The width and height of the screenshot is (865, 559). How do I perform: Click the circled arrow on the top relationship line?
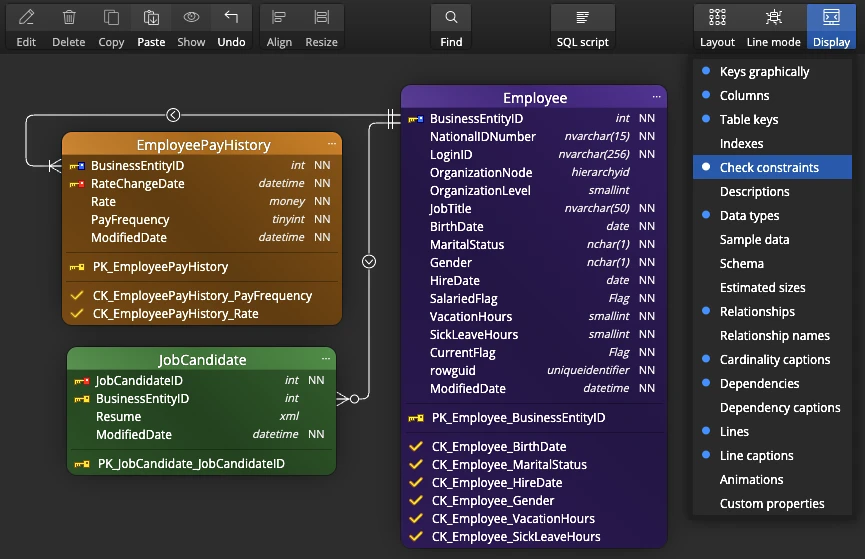(173, 115)
